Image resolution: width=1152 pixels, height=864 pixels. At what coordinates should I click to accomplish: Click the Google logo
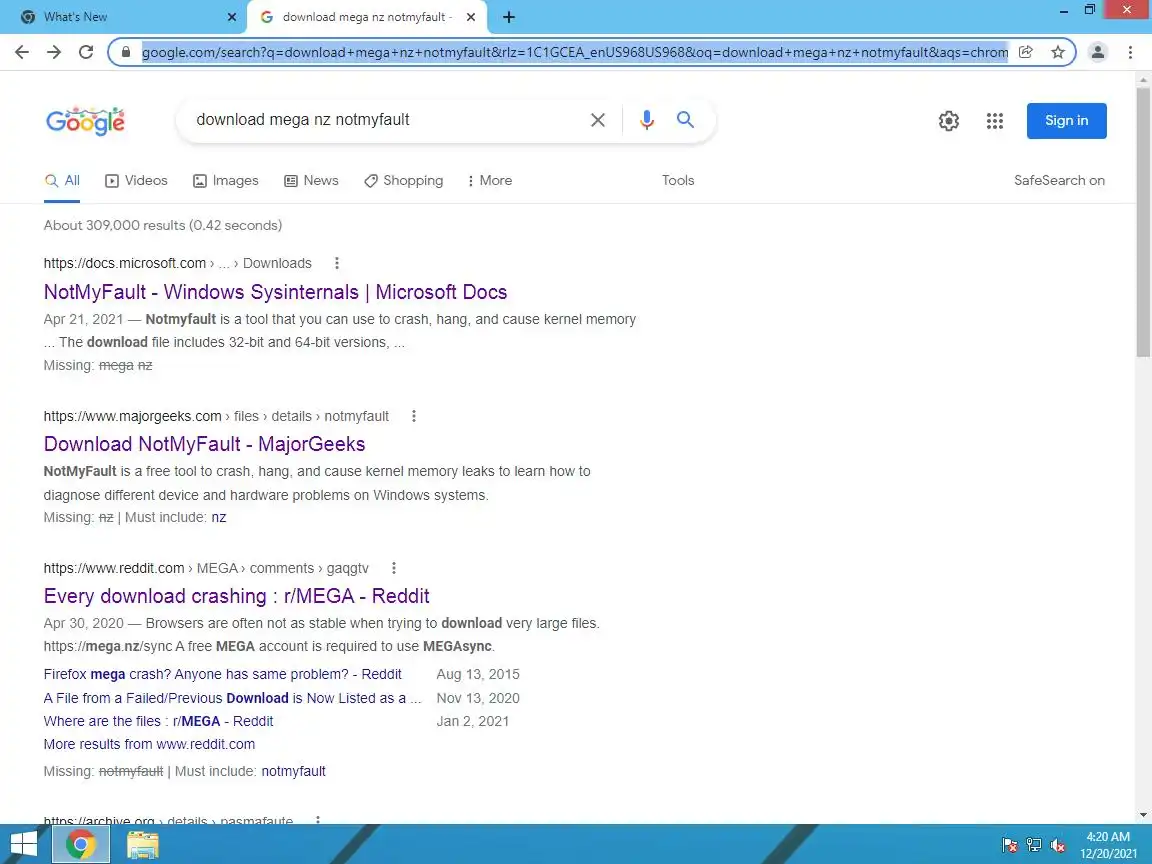85,121
